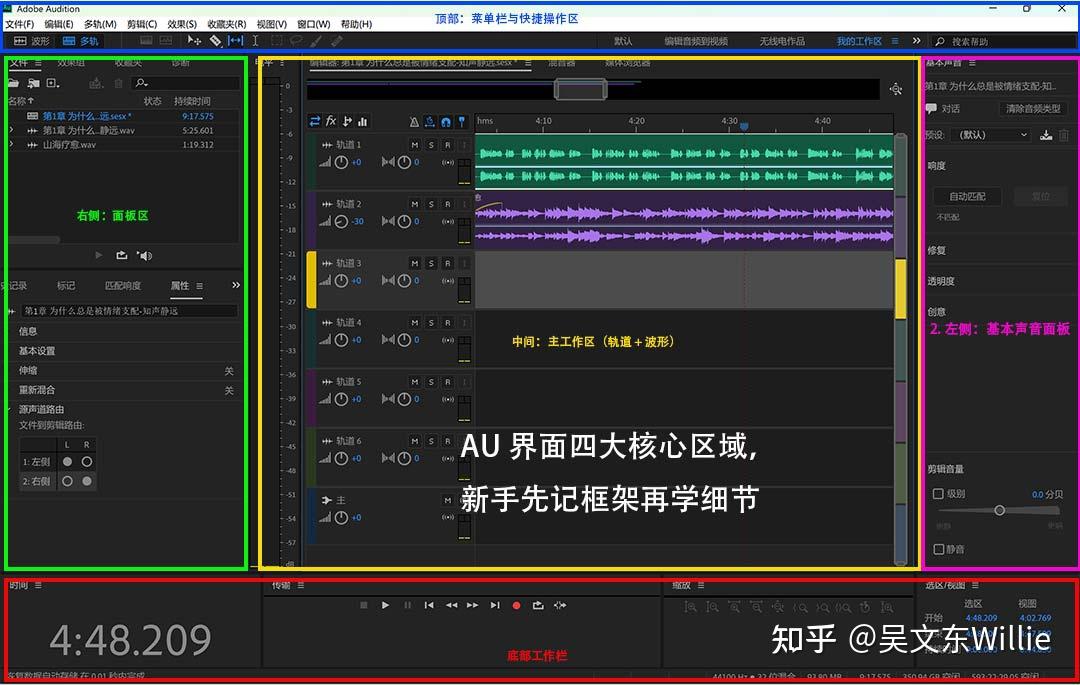Mute Track 5 (轨道 5)

(415, 382)
